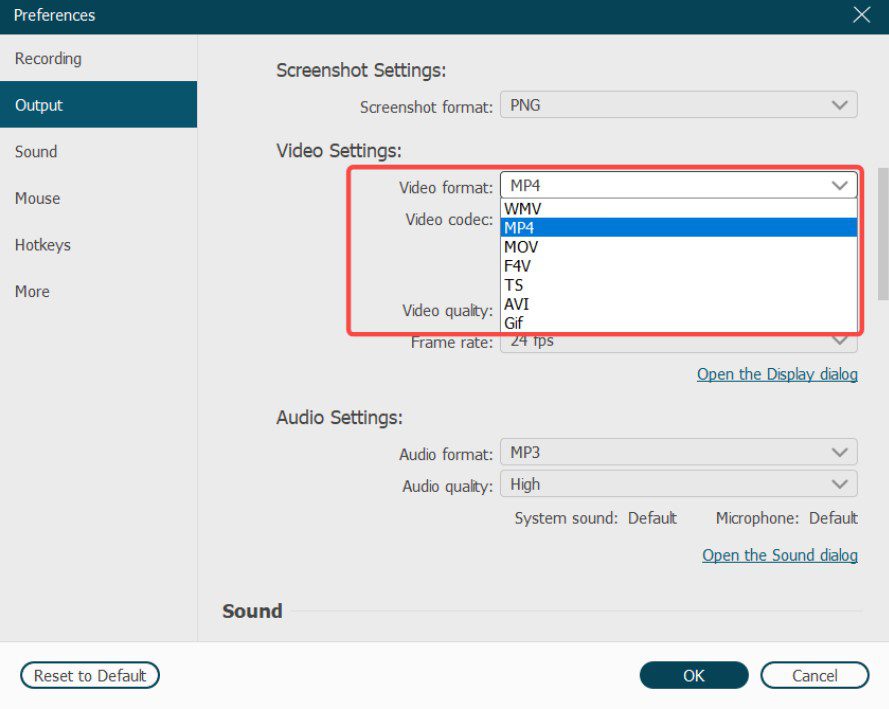The height and width of the screenshot is (709, 889).
Task: Collapse the Video format dropdown arrow
Action: click(839, 186)
